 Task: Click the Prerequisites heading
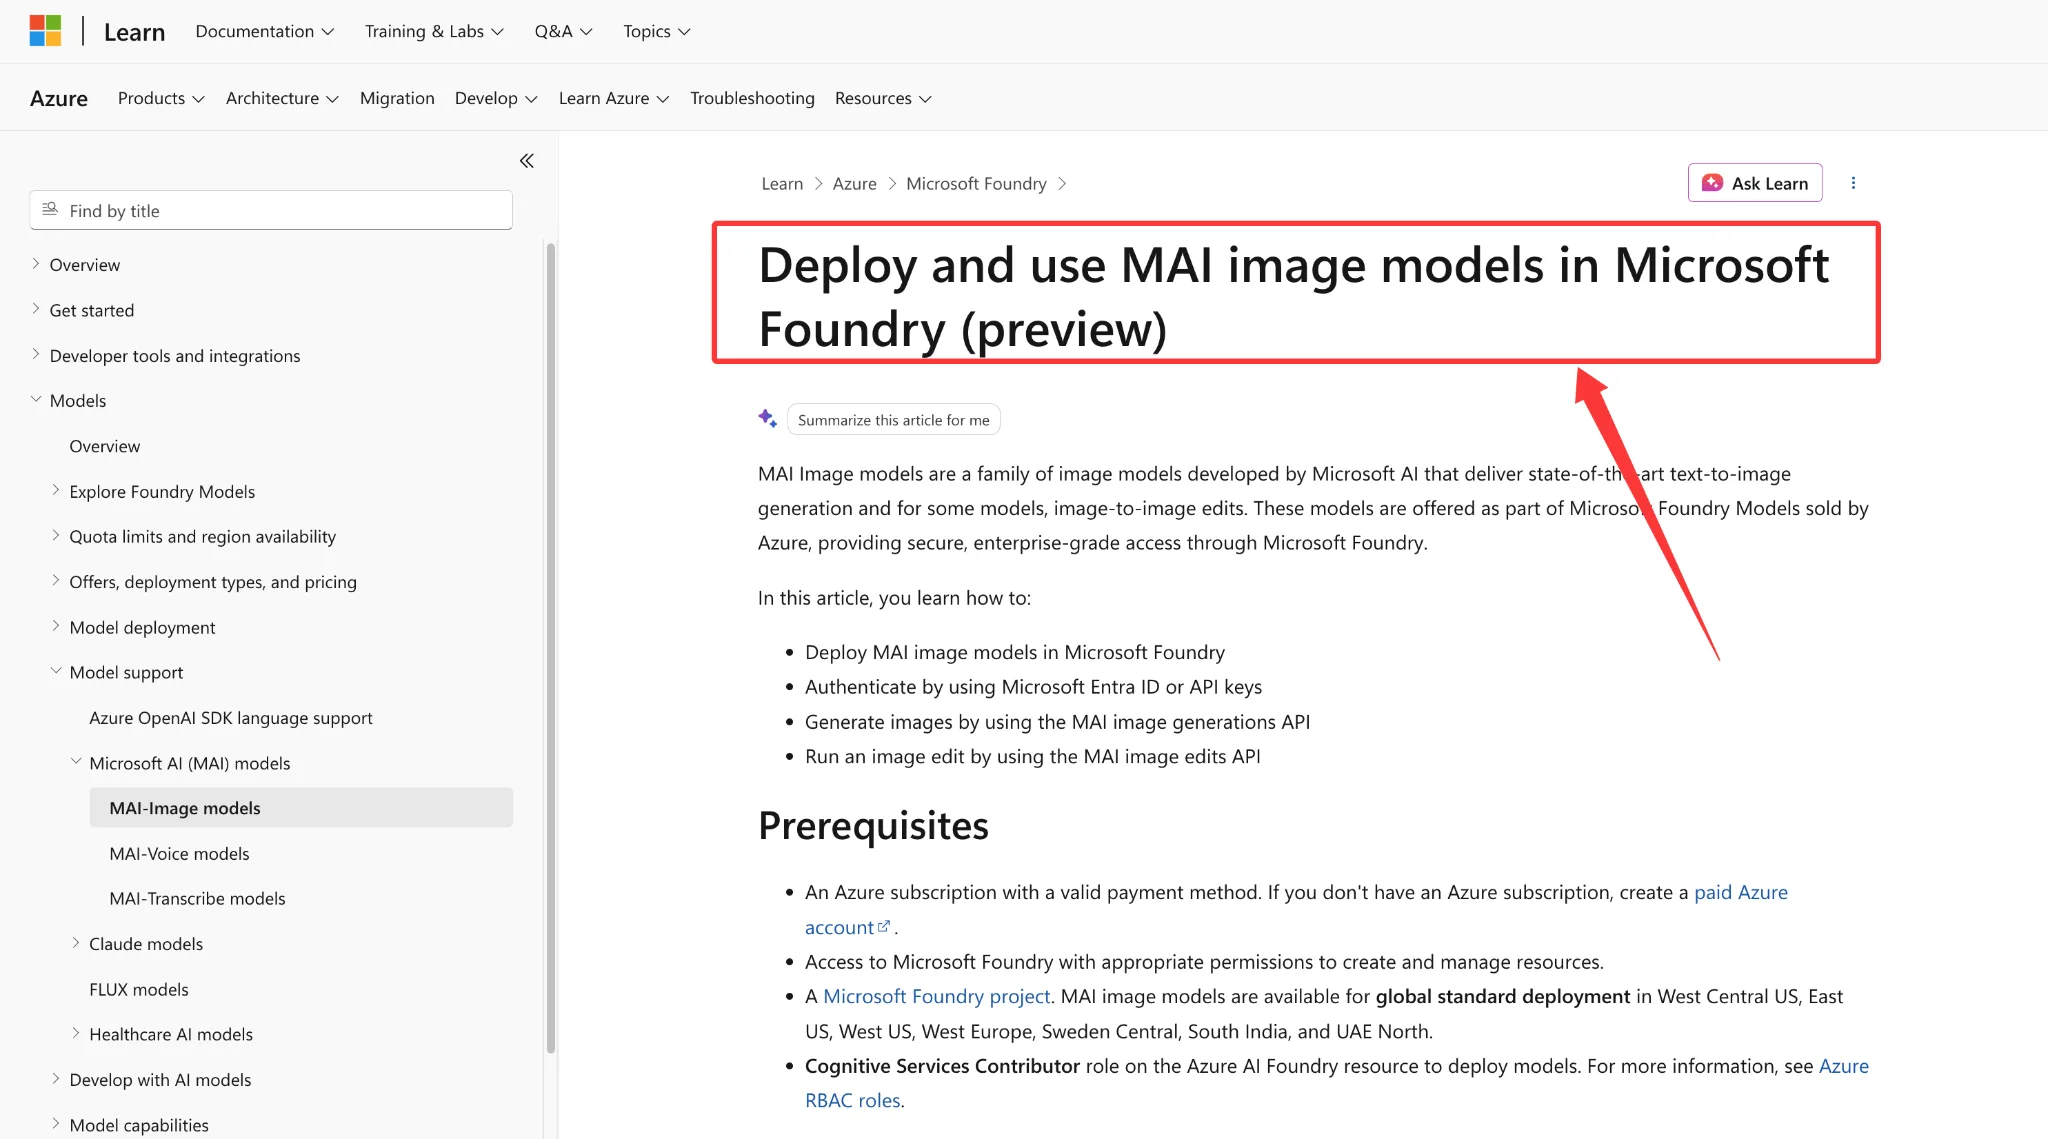click(x=873, y=826)
